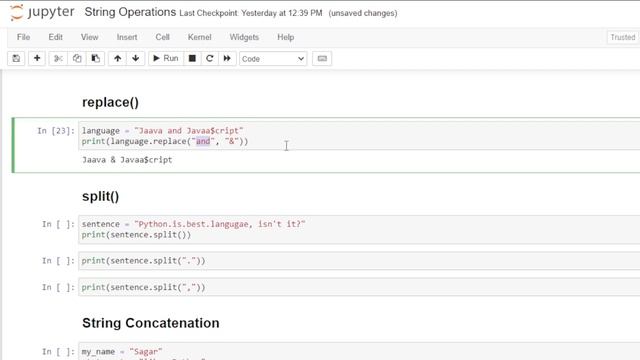Image resolution: width=640 pixels, height=360 pixels.
Task: Open the File menu
Action: click(x=23, y=37)
